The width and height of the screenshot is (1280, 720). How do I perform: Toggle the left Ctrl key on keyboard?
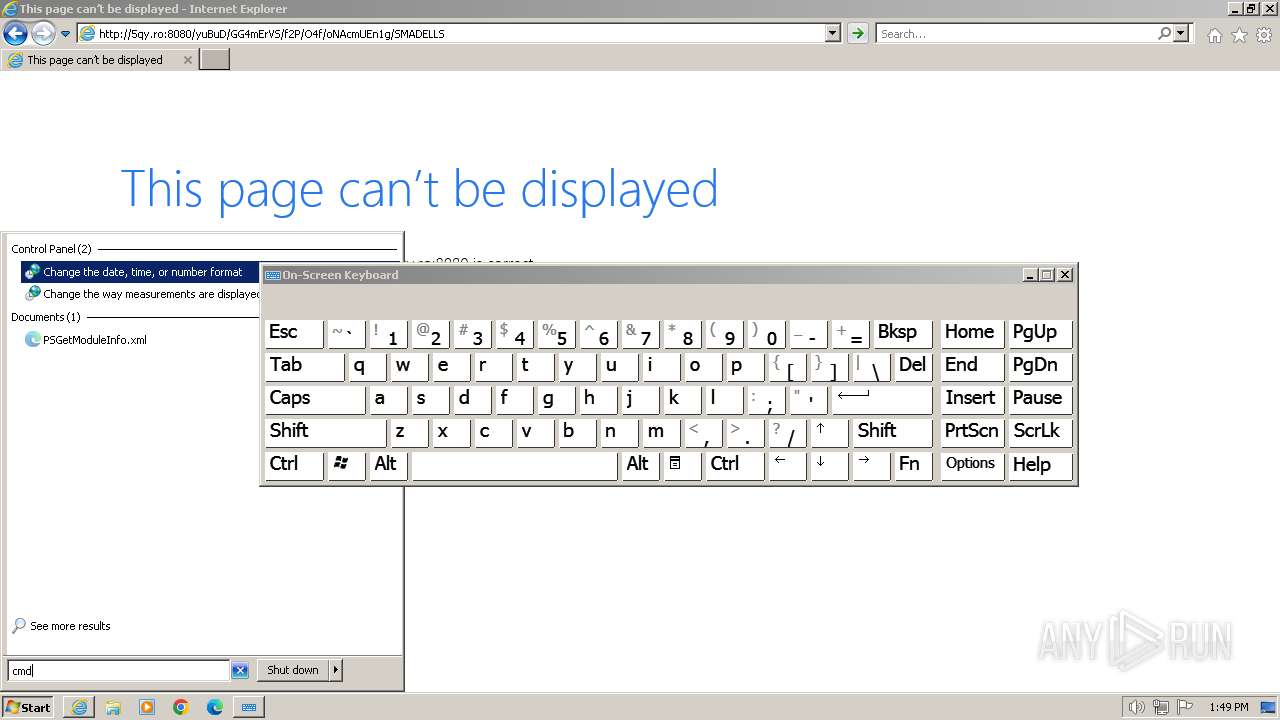click(x=294, y=465)
